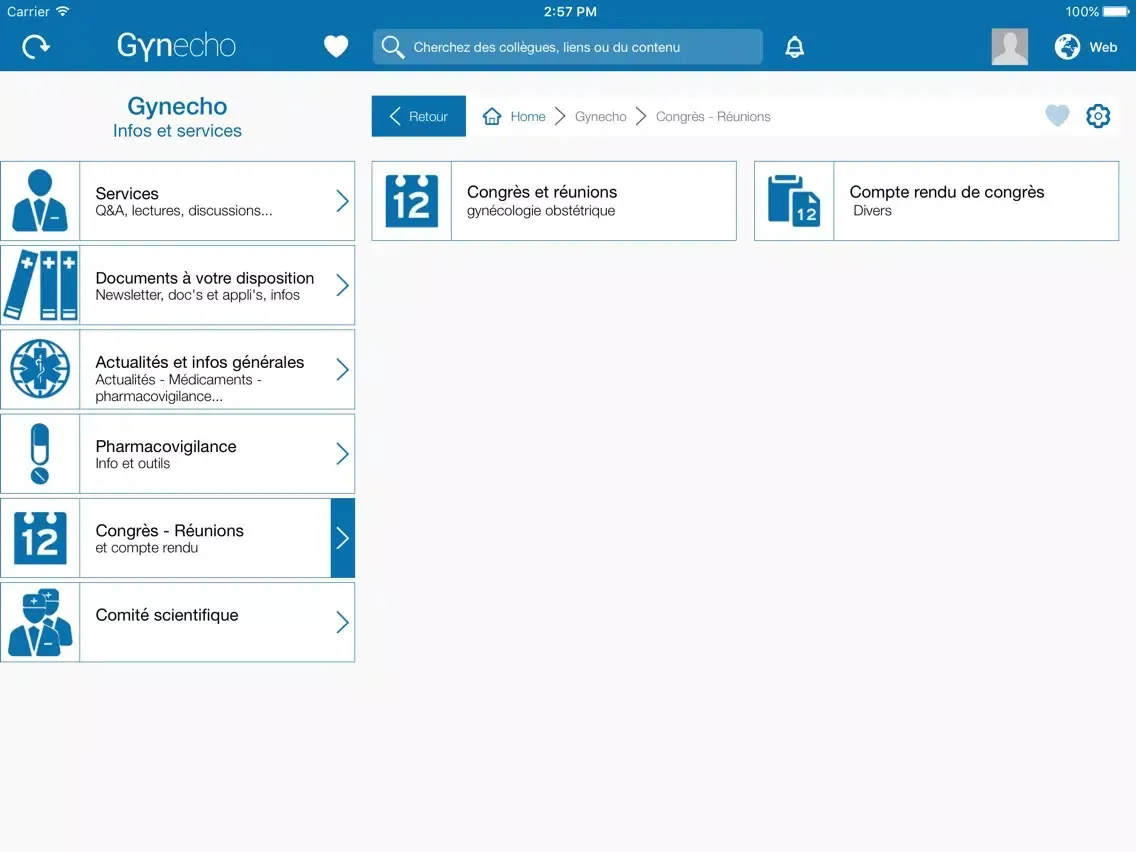
Task: Click the Gynecho logo in header
Action: 176,46
